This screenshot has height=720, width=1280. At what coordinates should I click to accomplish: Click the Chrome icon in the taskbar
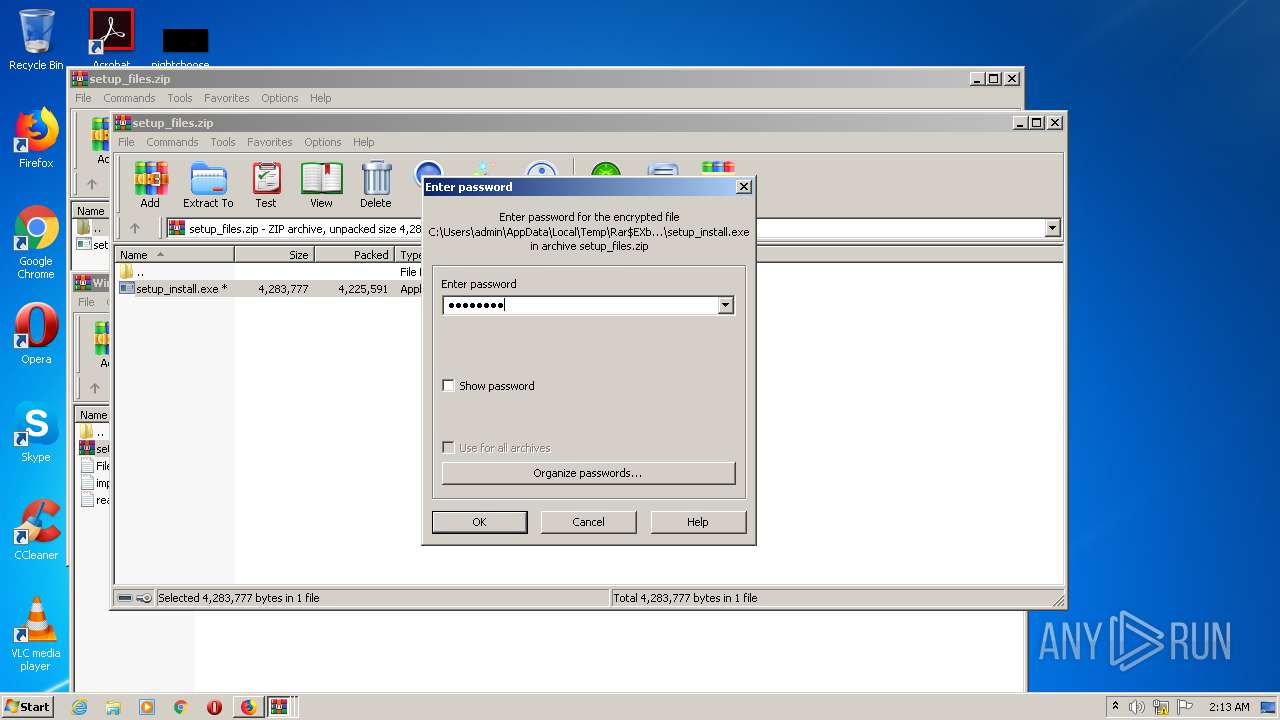[x=181, y=707]
